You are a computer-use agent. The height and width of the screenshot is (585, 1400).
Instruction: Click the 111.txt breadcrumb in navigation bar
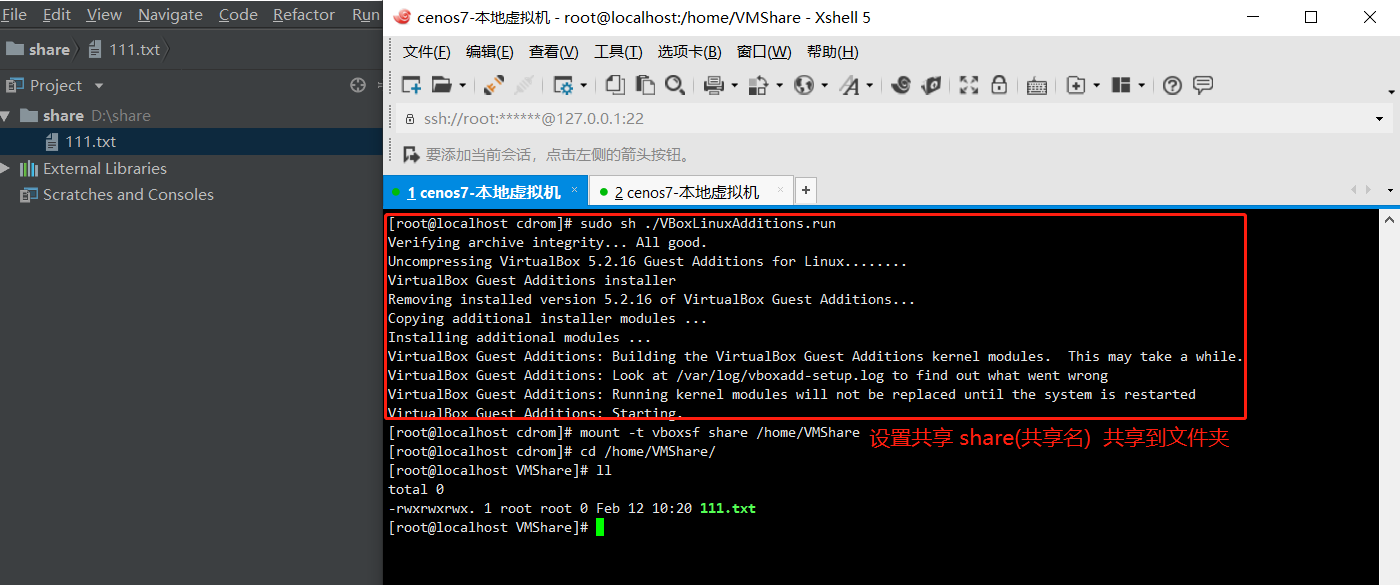coord(124,49)
